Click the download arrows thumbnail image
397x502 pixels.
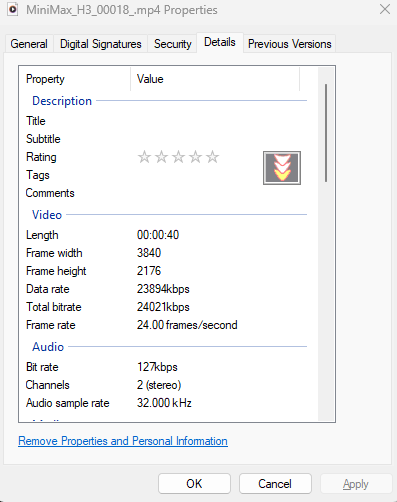pyautogui.click(x=282, y=168)
